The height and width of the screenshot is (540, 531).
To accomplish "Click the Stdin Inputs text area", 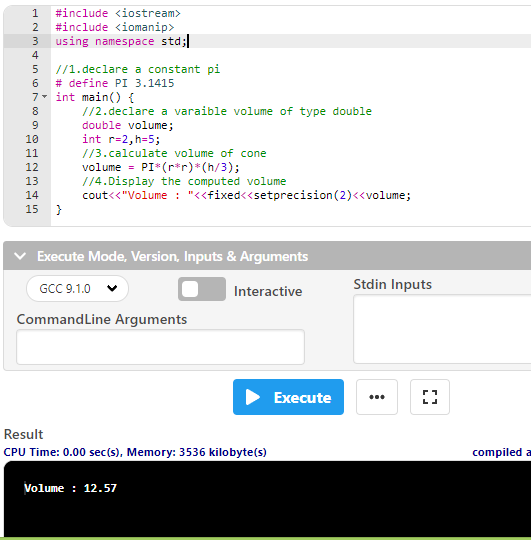I will click(x=442, y=329).
